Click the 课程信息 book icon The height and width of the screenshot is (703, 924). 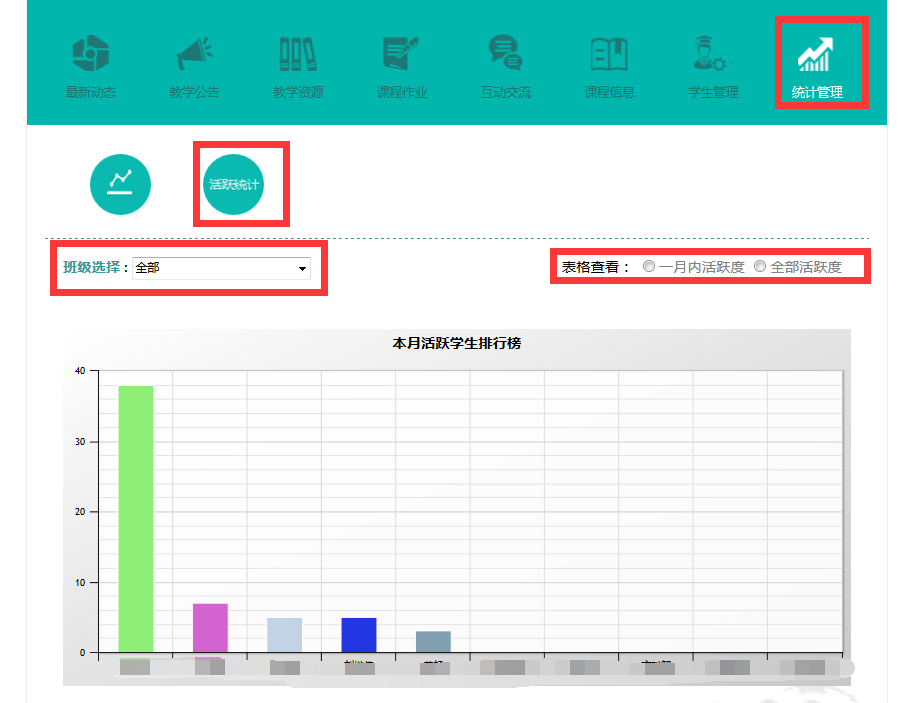[x=609, y=54]
